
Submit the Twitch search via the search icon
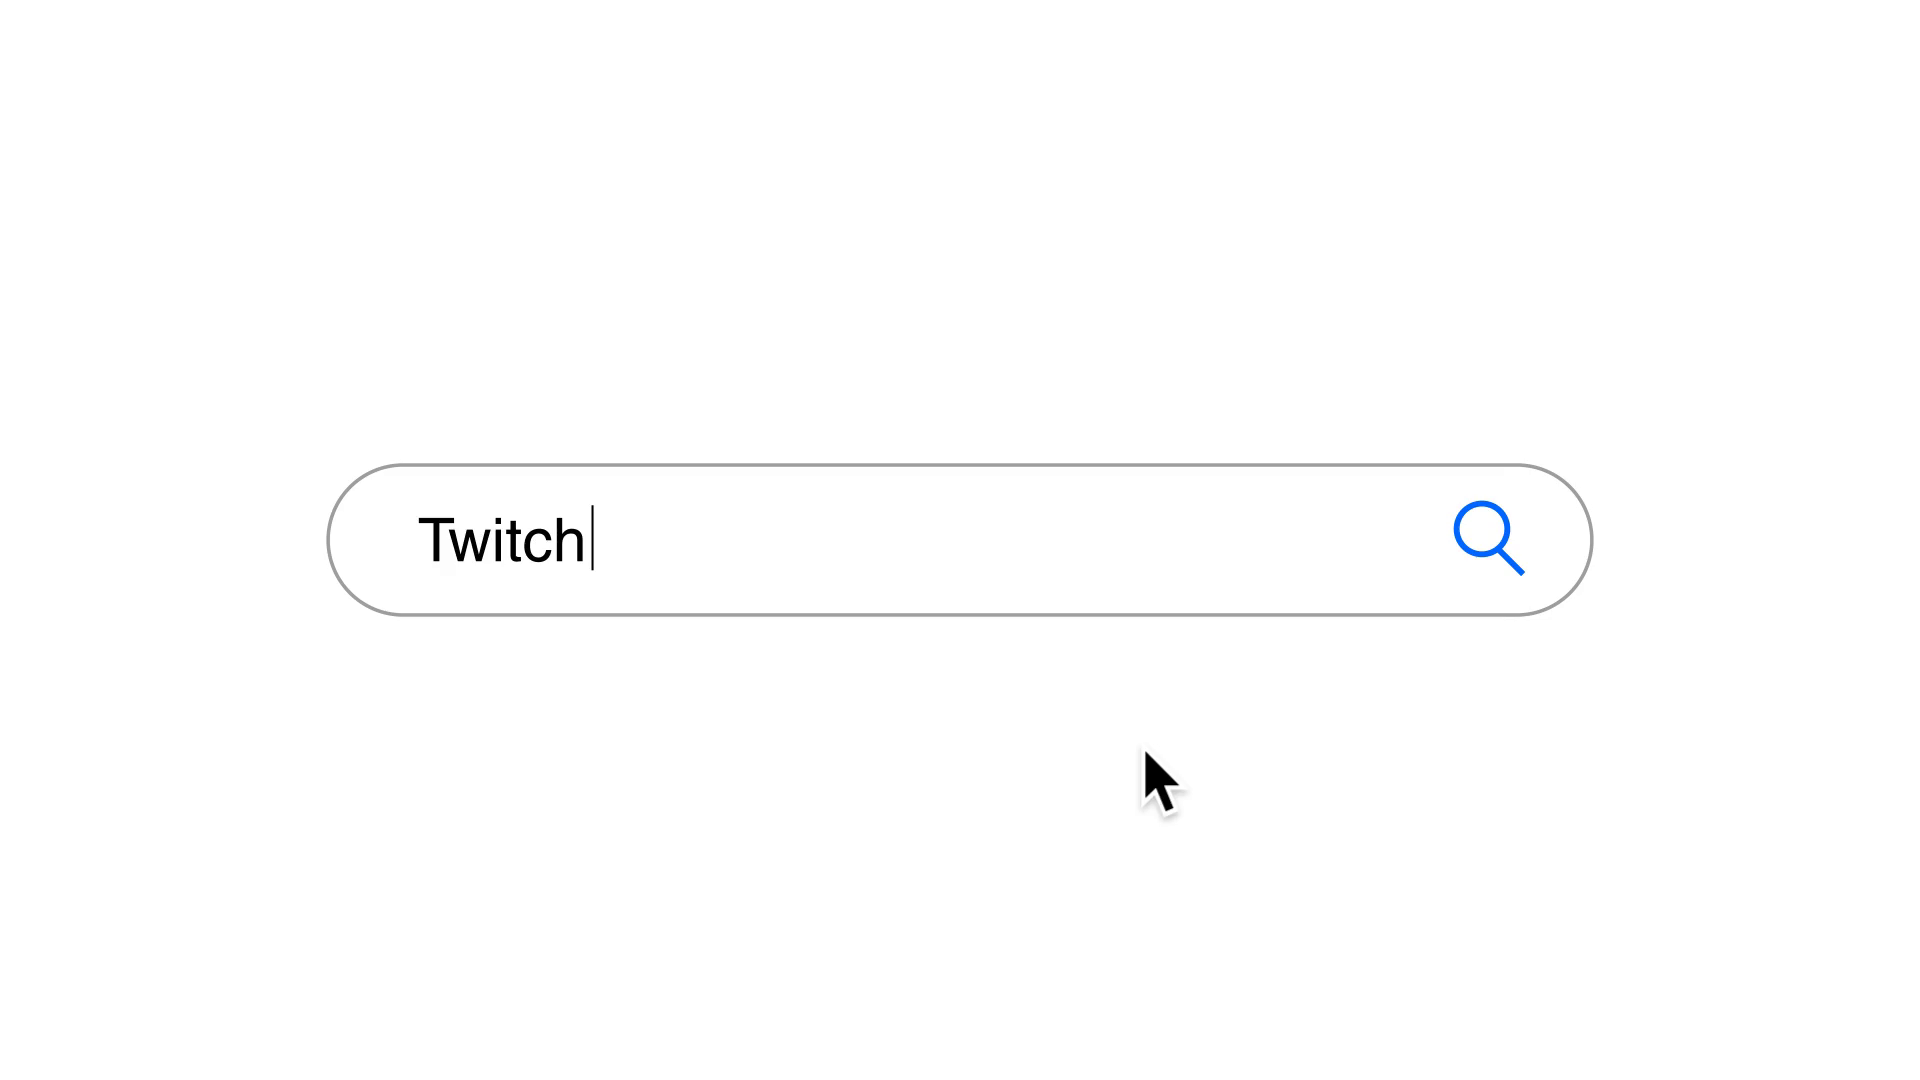(1488, 538)
